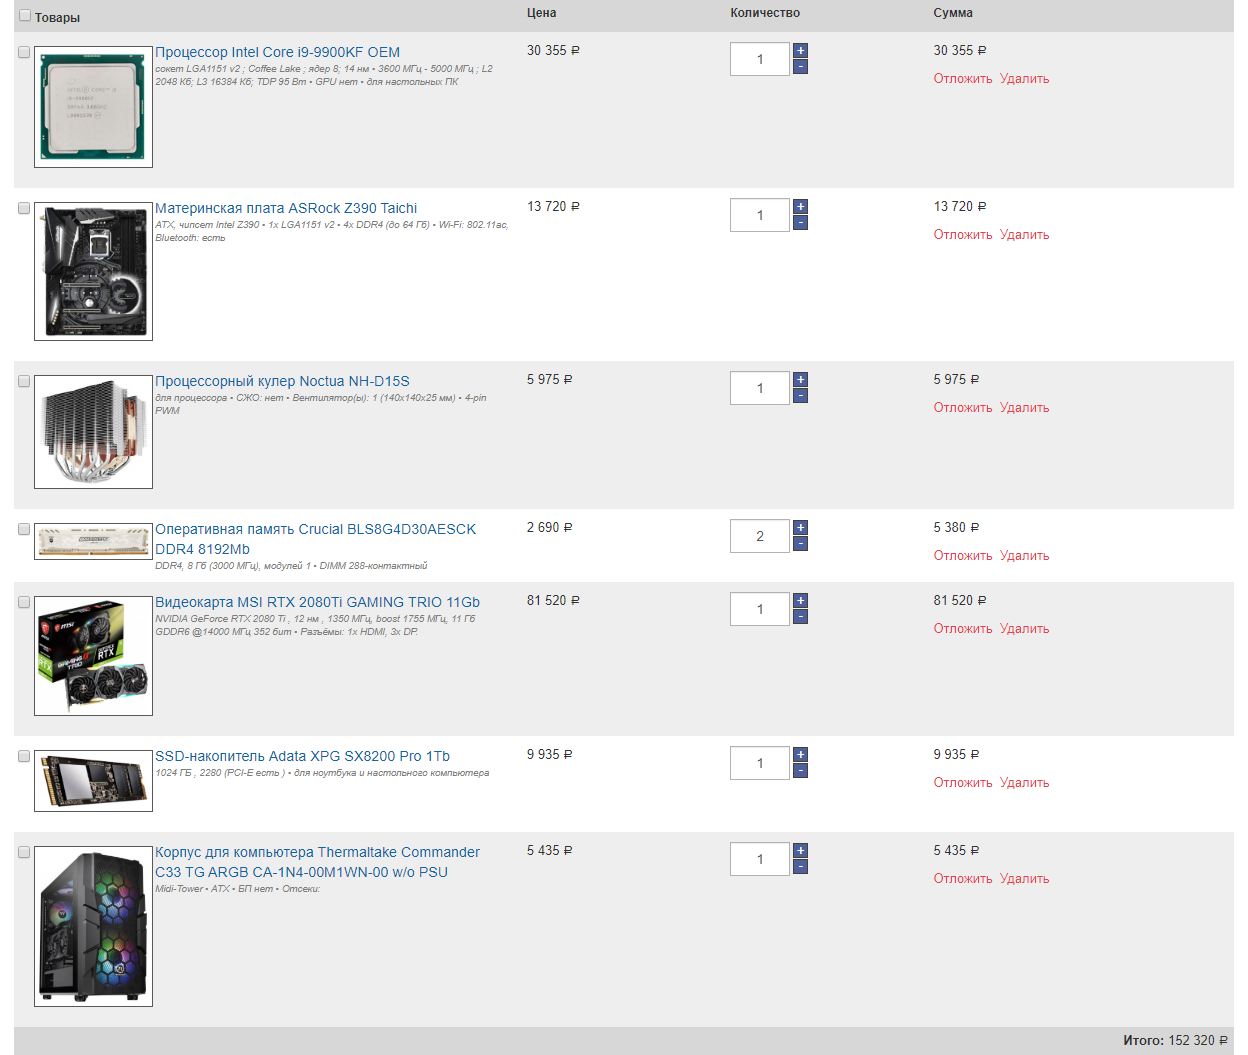
Task: Decrease quantity of MSI RTX 2080Ti videocard
Action: point(800,617)
